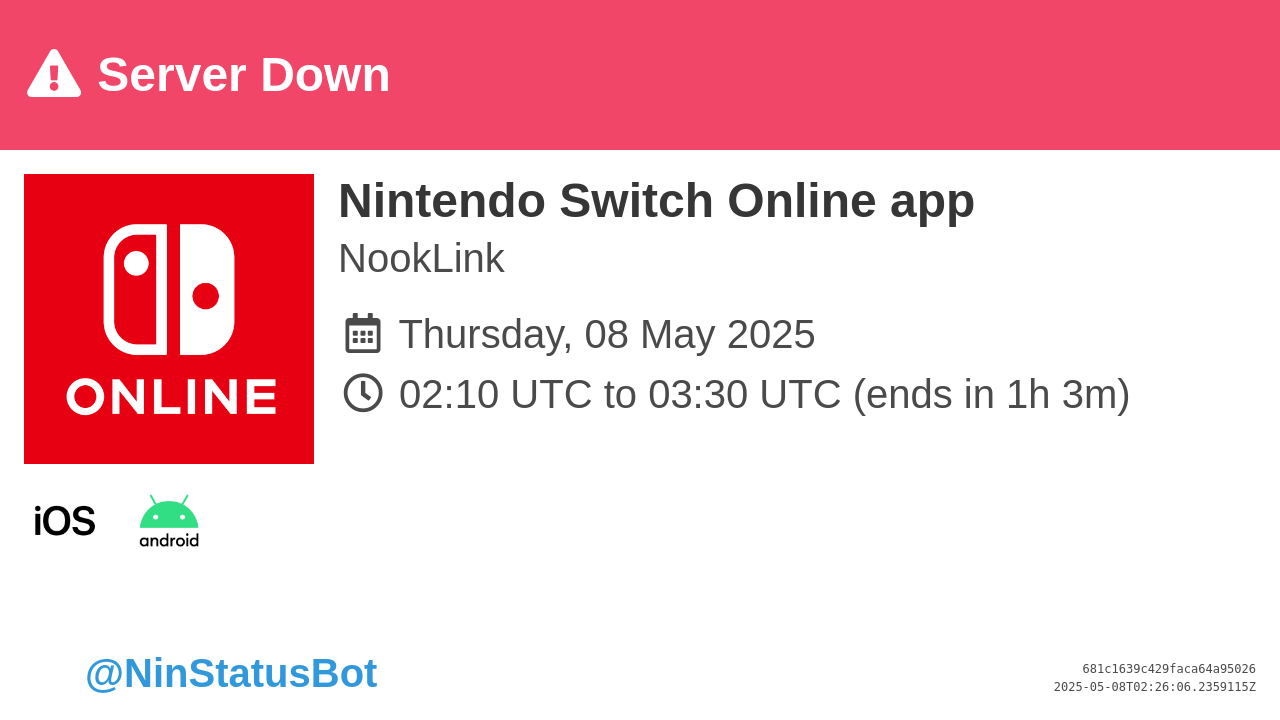Viewport: 1280px width, 720px height.
Task: Click the left Joy-Con in the logo
Action: click(135, 289)
